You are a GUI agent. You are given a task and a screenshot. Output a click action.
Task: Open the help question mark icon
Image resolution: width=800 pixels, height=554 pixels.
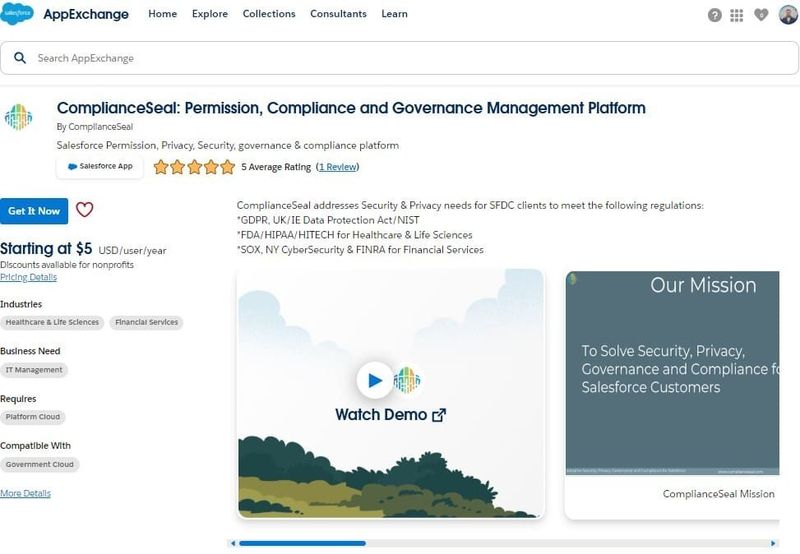(x=715, y=15)
